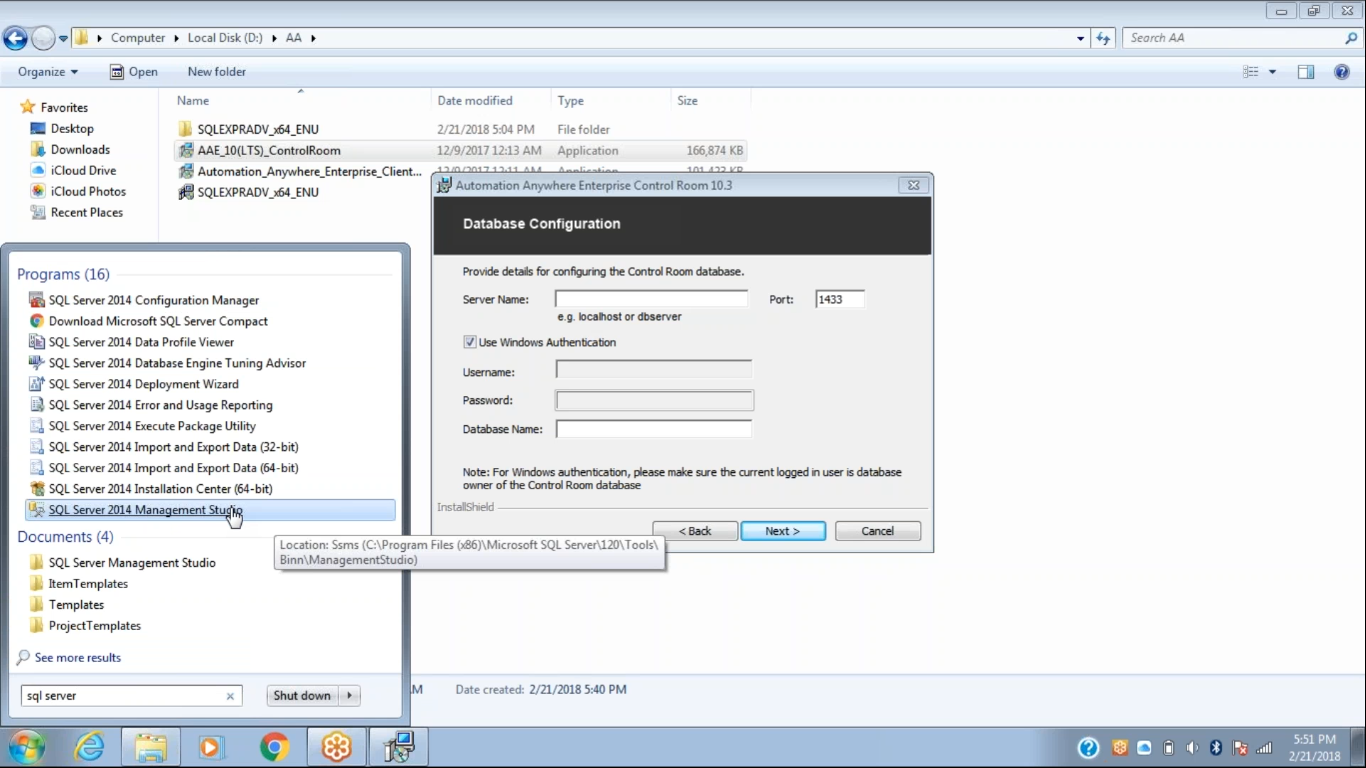Cancel the Control Room installer
Screen dimensions: 1366x768
point(878,531)
